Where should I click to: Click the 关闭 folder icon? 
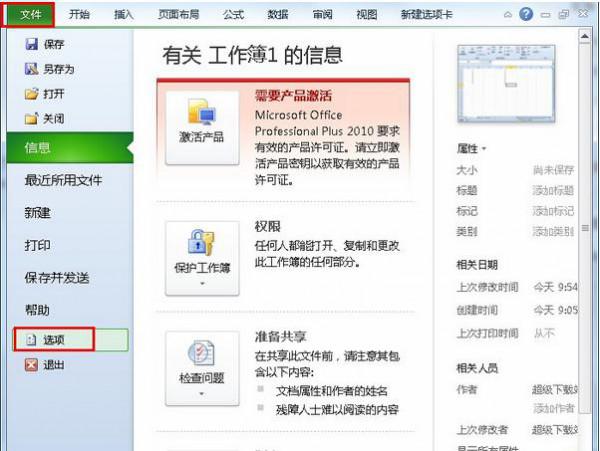click(31, 119)
